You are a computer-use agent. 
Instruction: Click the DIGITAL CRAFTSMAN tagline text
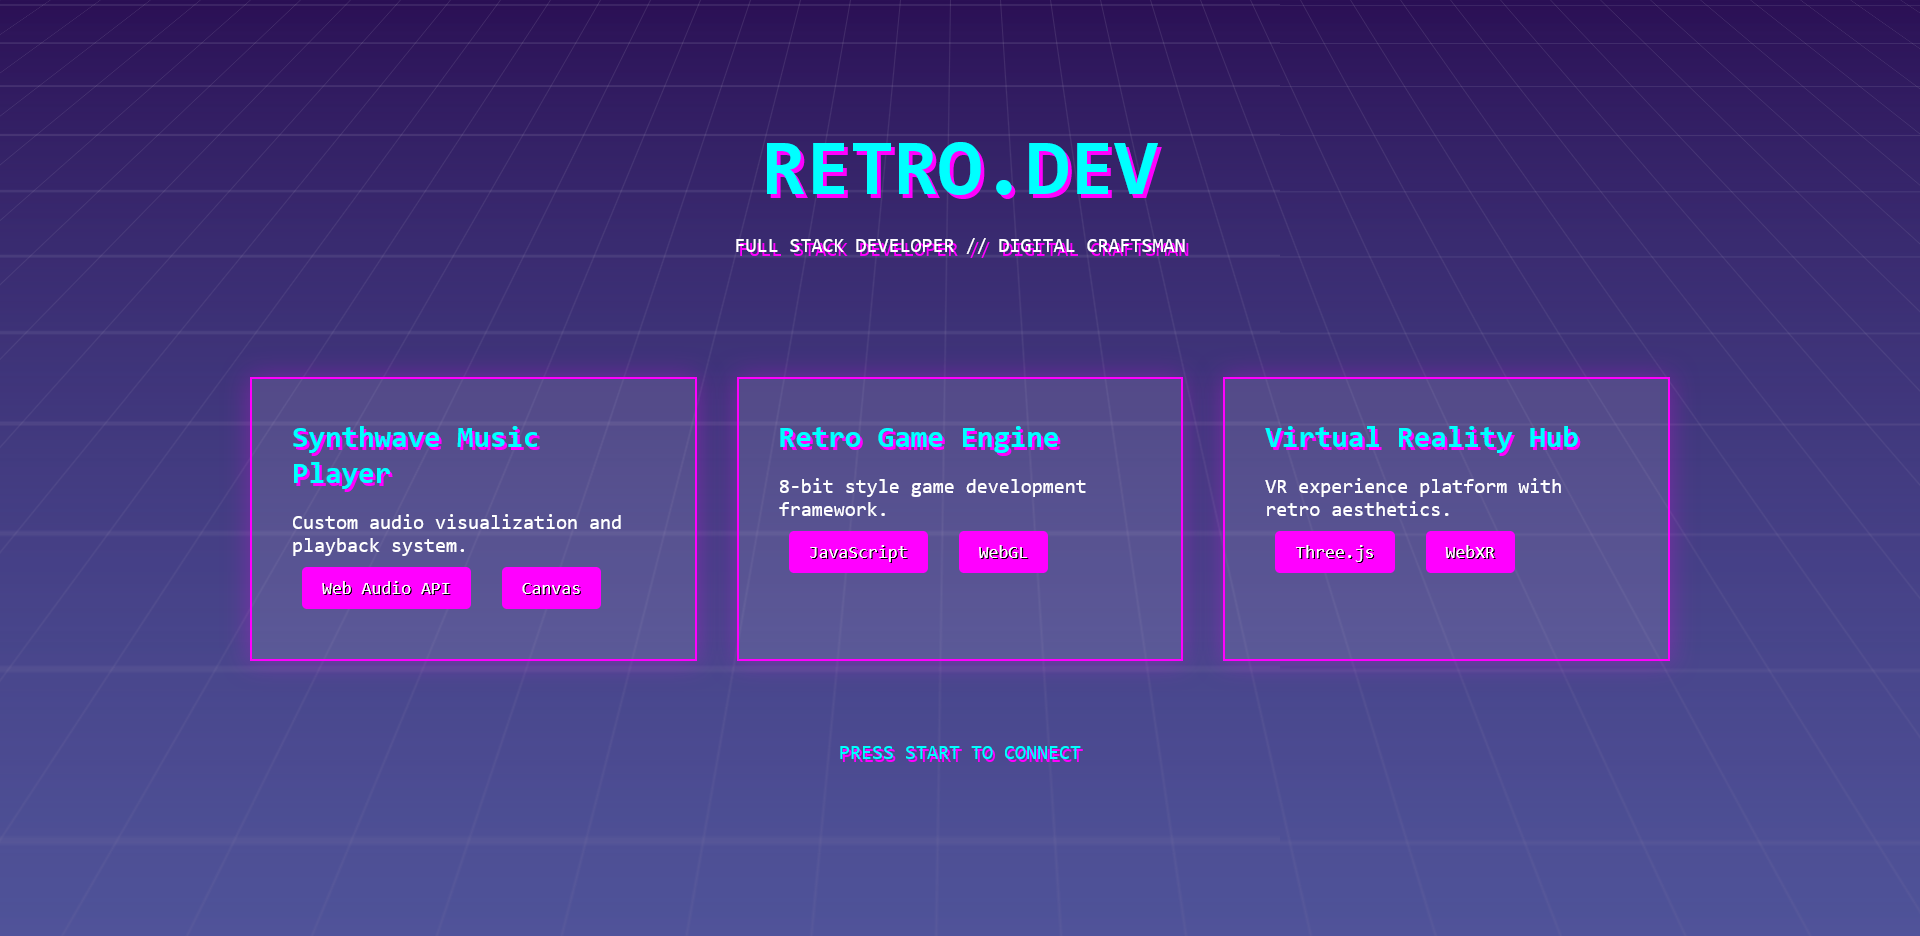point(1093,245)
